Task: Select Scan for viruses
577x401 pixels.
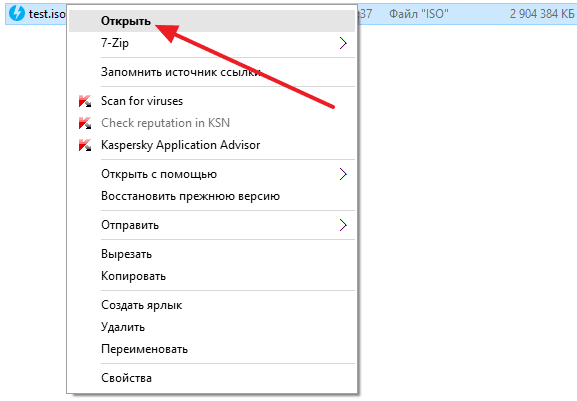Action: [x=212, y=101]
